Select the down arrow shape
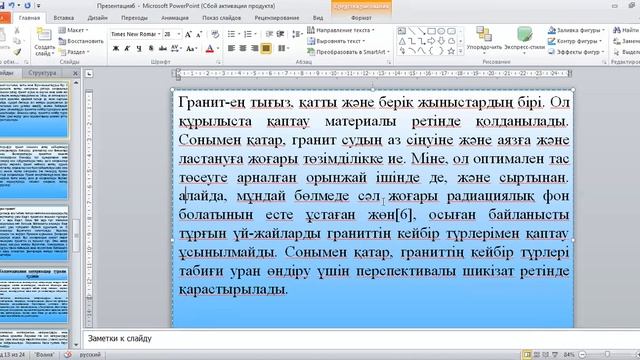 coord(441,41)
